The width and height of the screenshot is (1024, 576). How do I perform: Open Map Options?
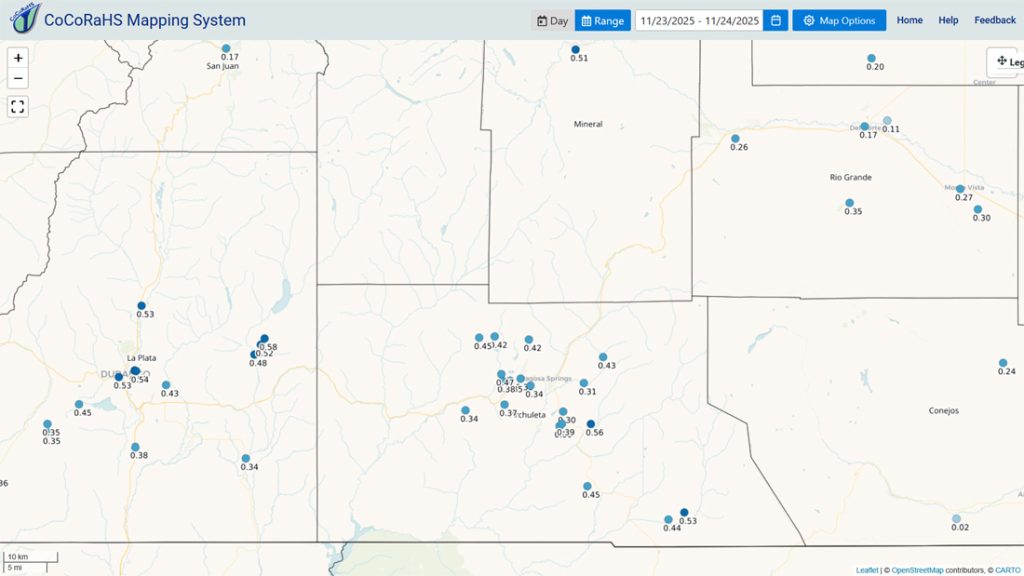[839, 20]
